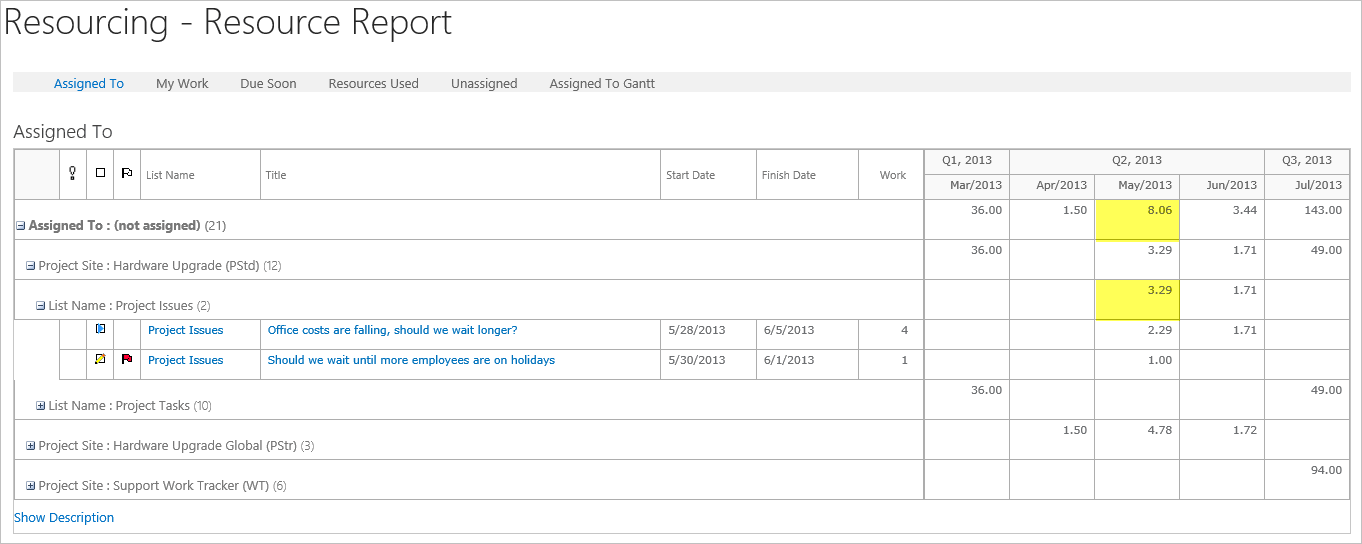This screenshot has width=1362, height=544.
Task: Collapse the Project Issues list group
Action: pyautogui.click(x=40, y=306)
